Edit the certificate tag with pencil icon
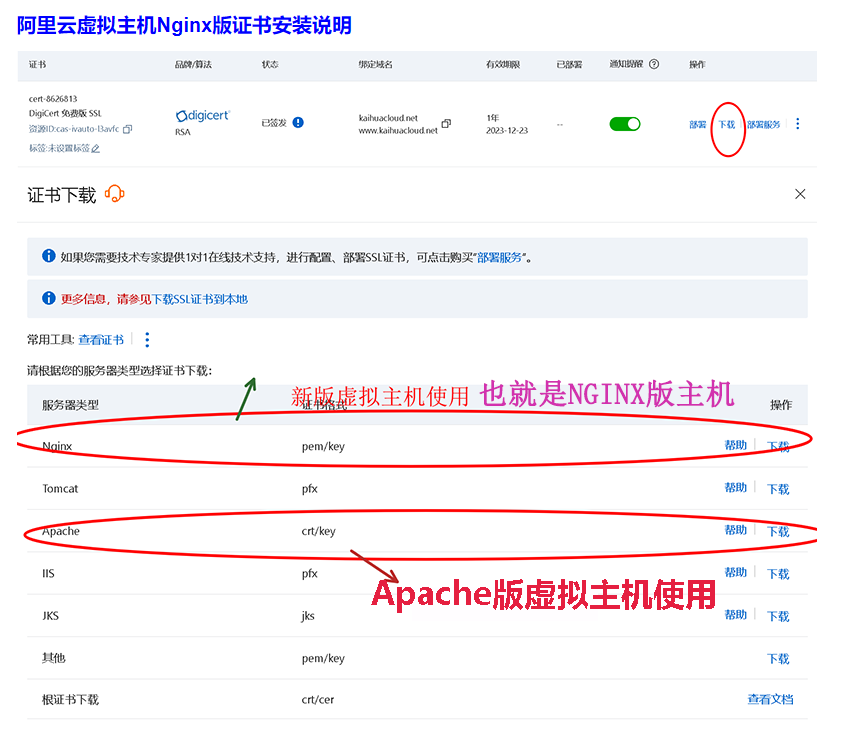Screen dimensions: 850x749 [96, 149]
